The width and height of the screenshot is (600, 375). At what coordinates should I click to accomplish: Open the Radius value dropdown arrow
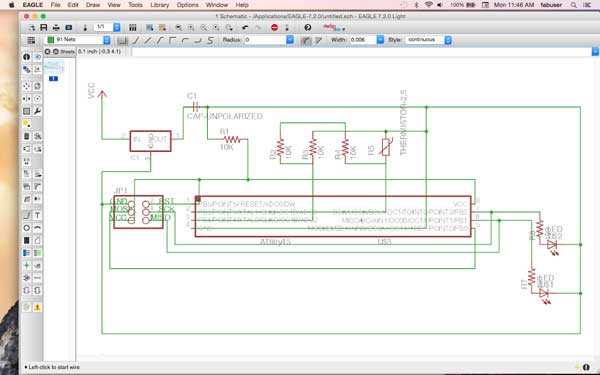[x=290, y=40]
